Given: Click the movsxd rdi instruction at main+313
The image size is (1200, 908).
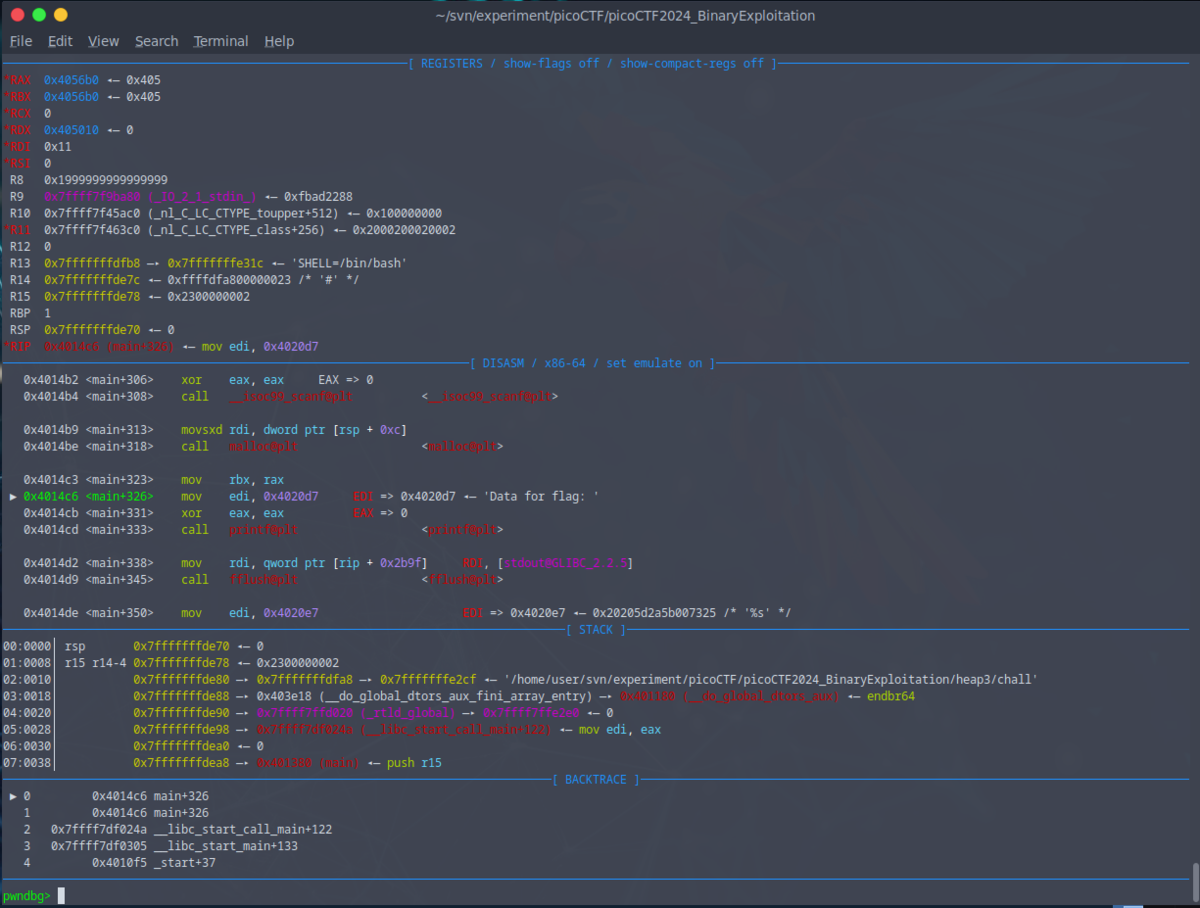Looking at the screenshot, I should tap(293, 430).
